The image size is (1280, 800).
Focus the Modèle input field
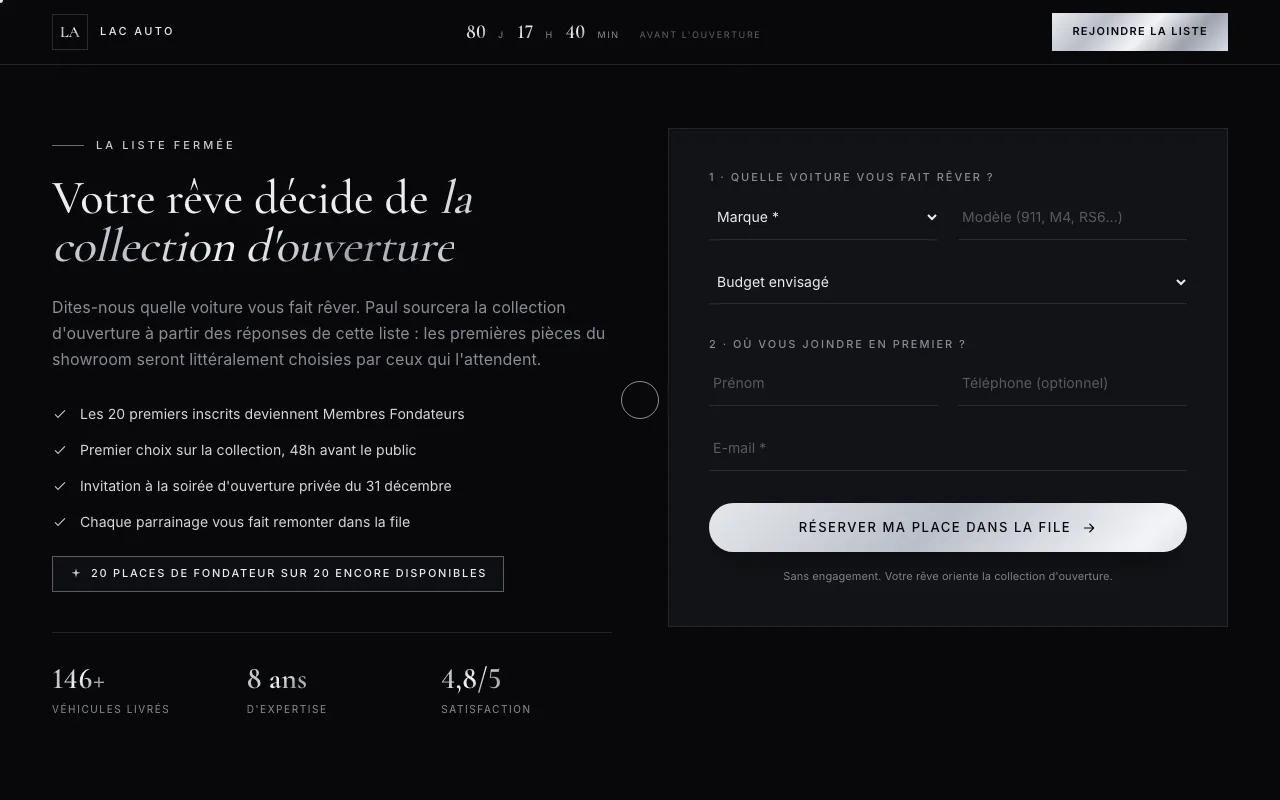pyautogui.click(x=1072, y=217)
